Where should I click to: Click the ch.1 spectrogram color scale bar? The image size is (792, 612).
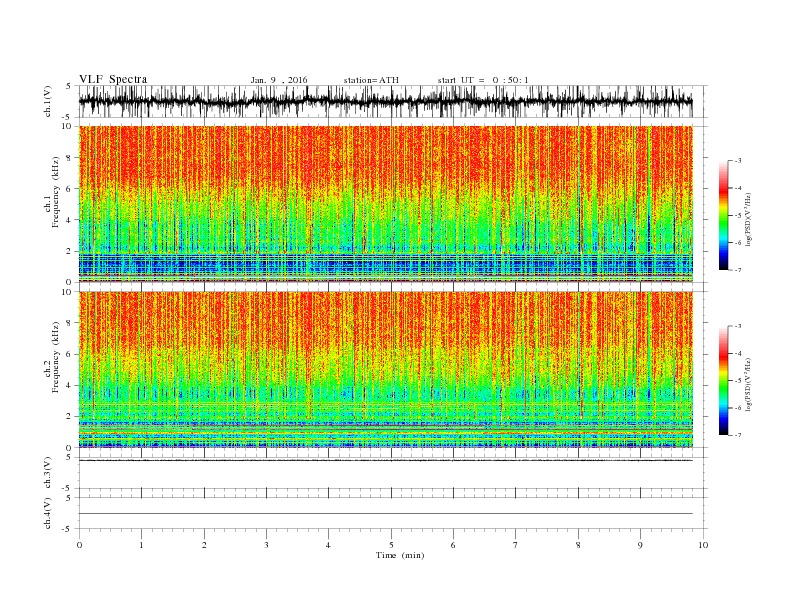pos(723,216)
